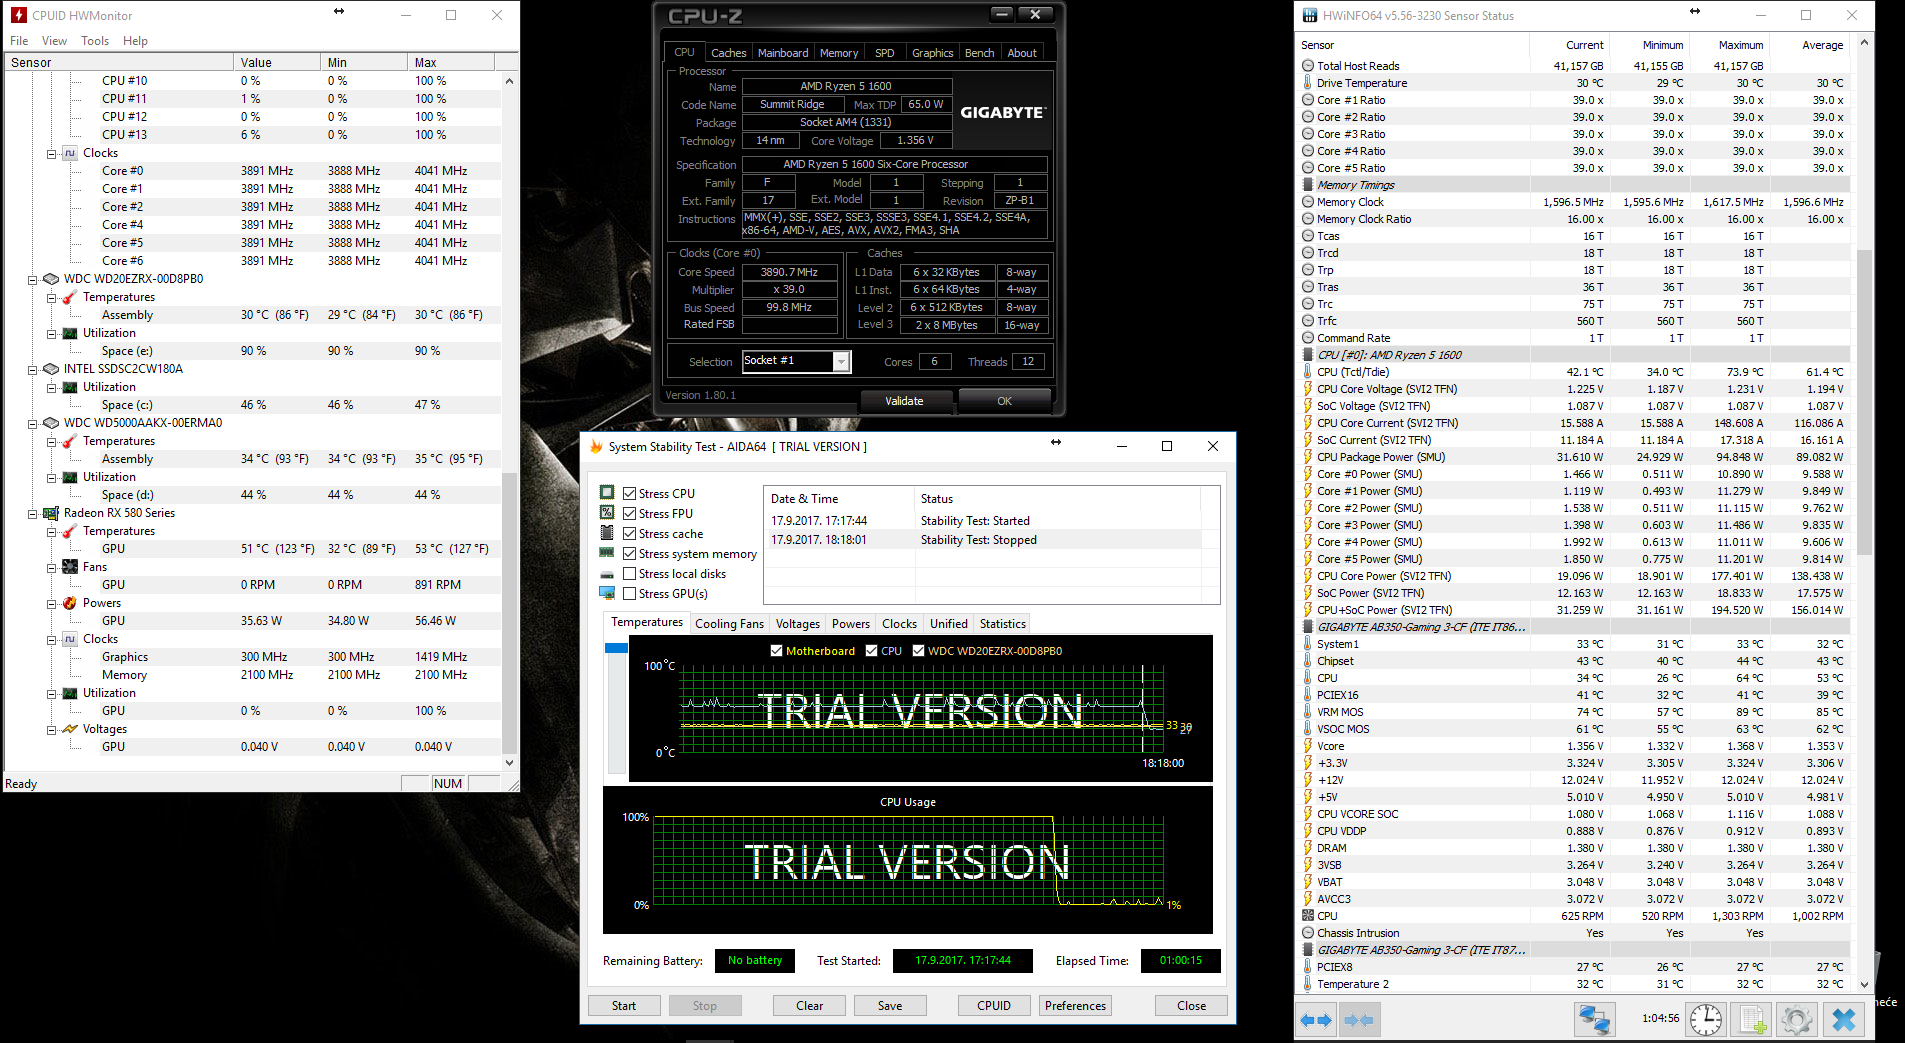Click HWiNFO blue X close sensors icon
1905x1043 pixels.
[x=1844, y=1020]
